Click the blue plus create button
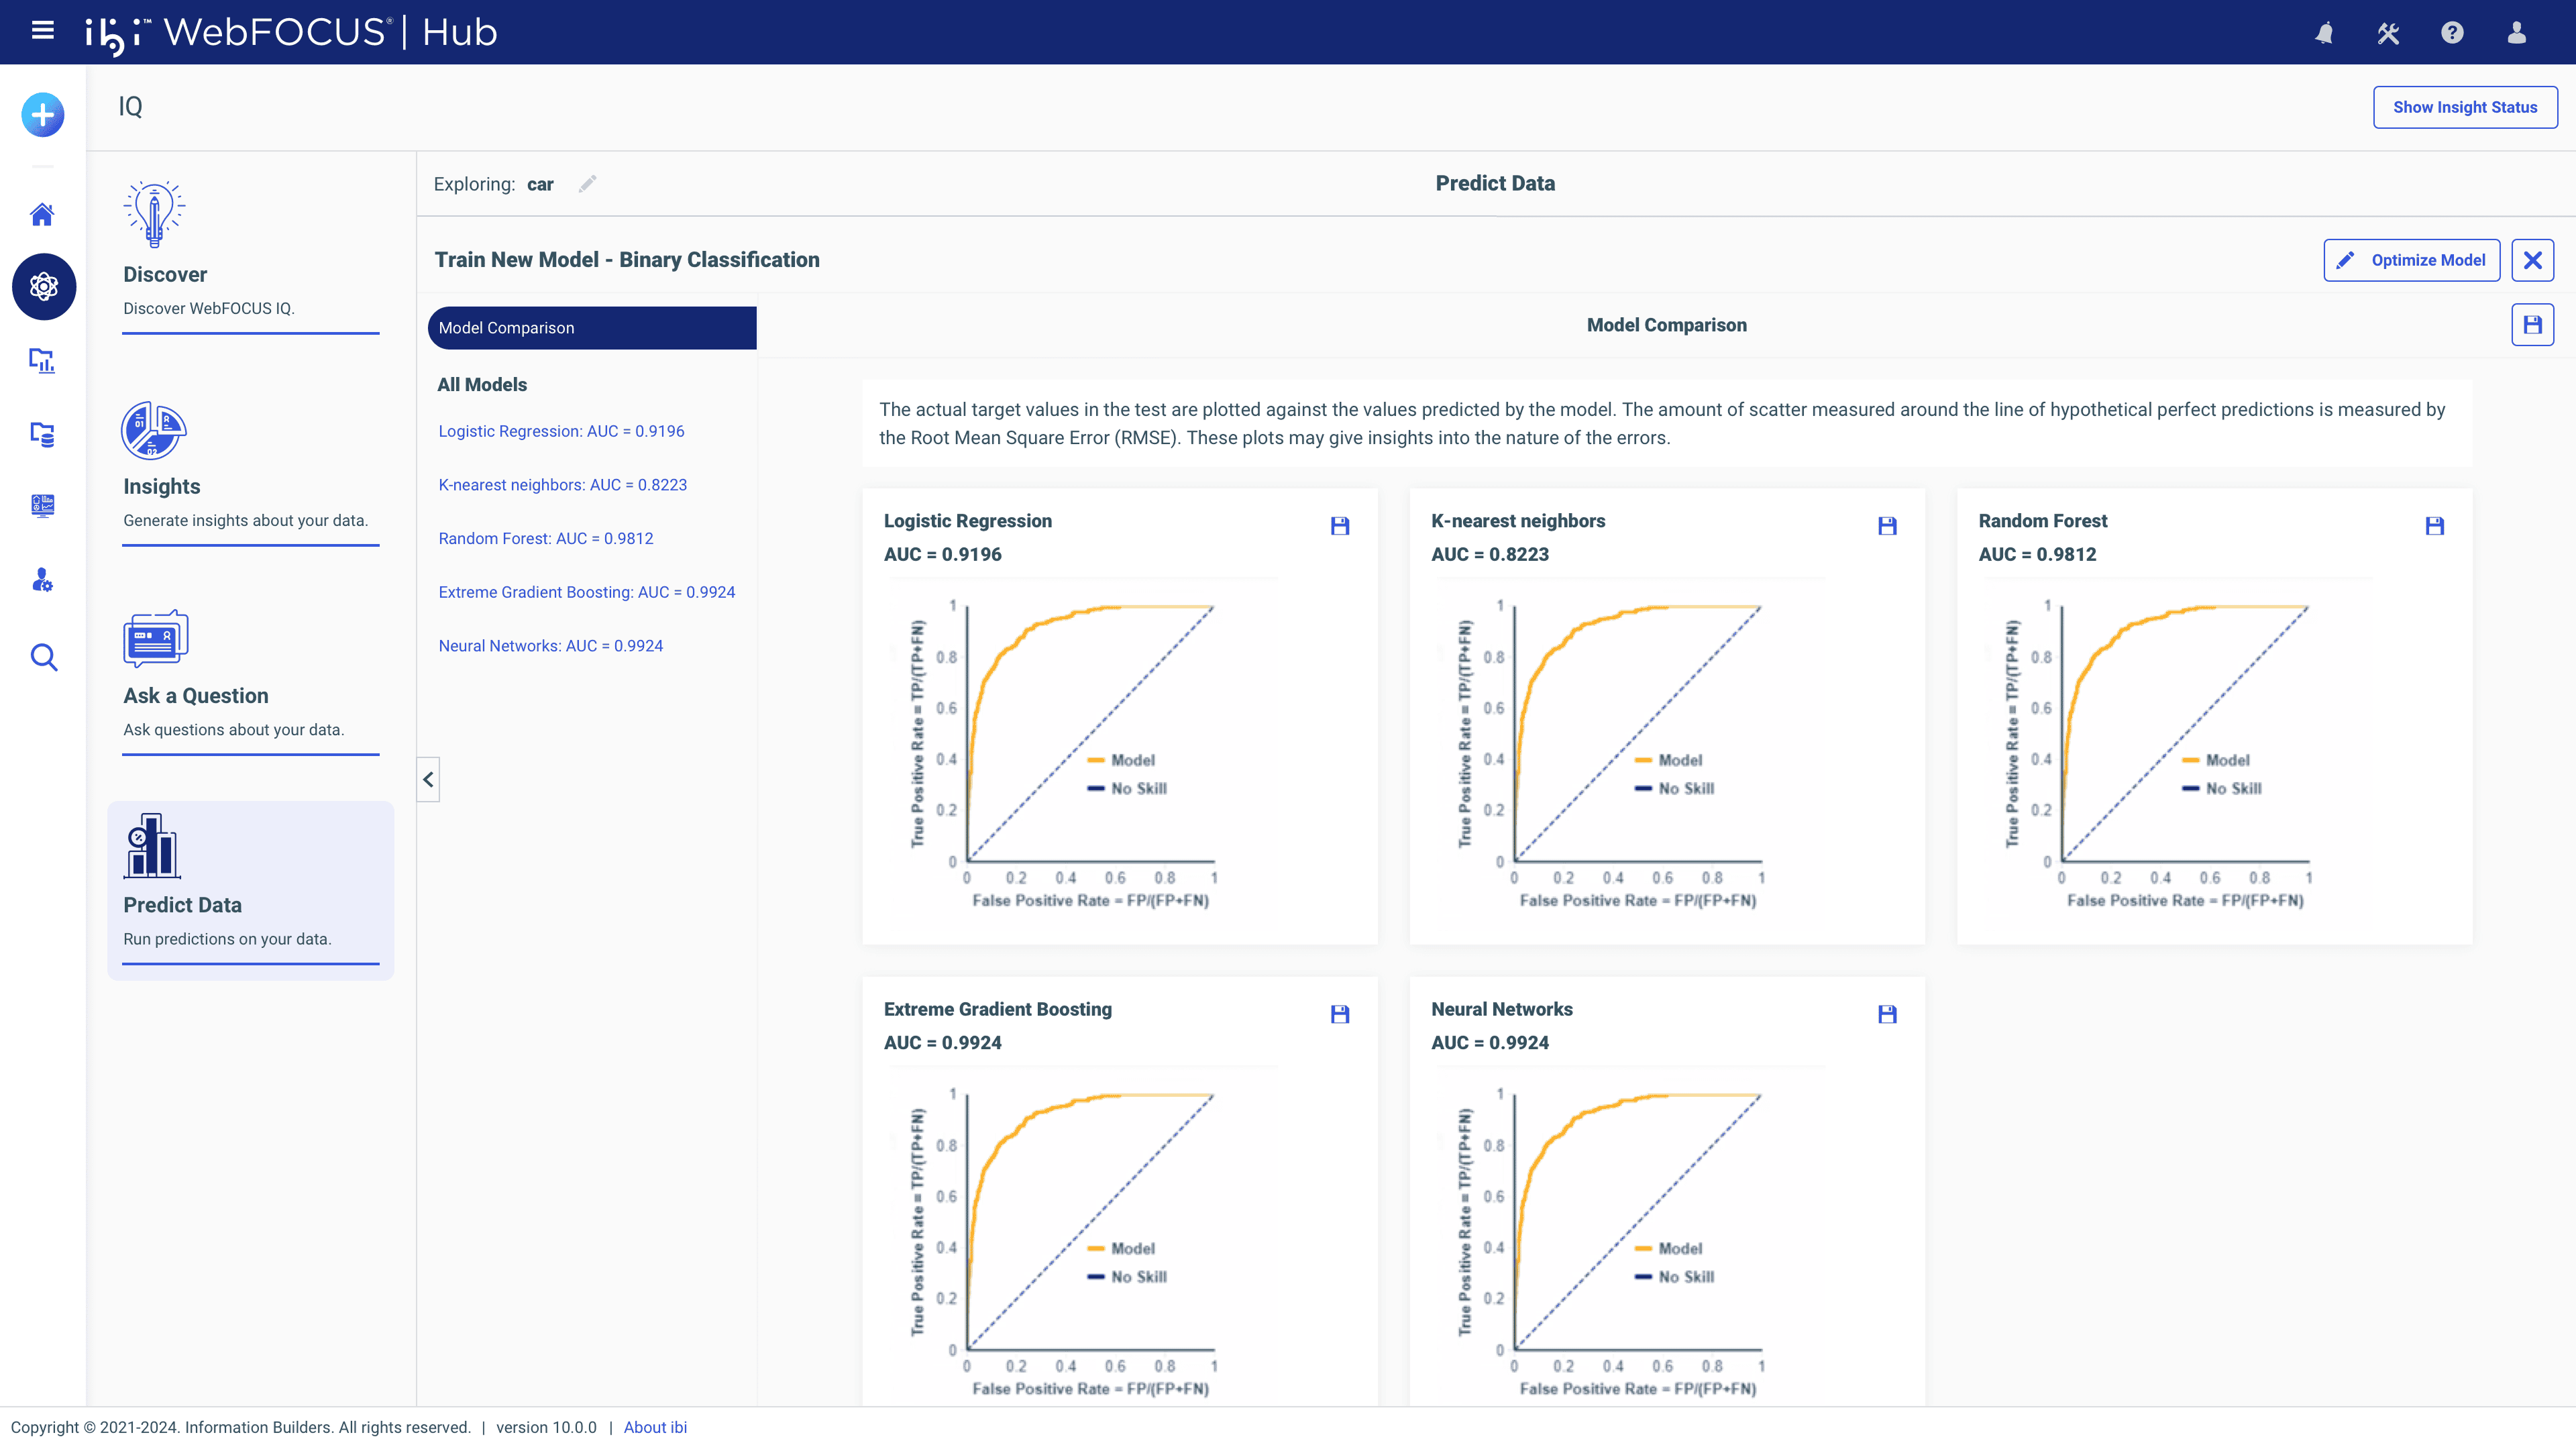 point(42,115)
